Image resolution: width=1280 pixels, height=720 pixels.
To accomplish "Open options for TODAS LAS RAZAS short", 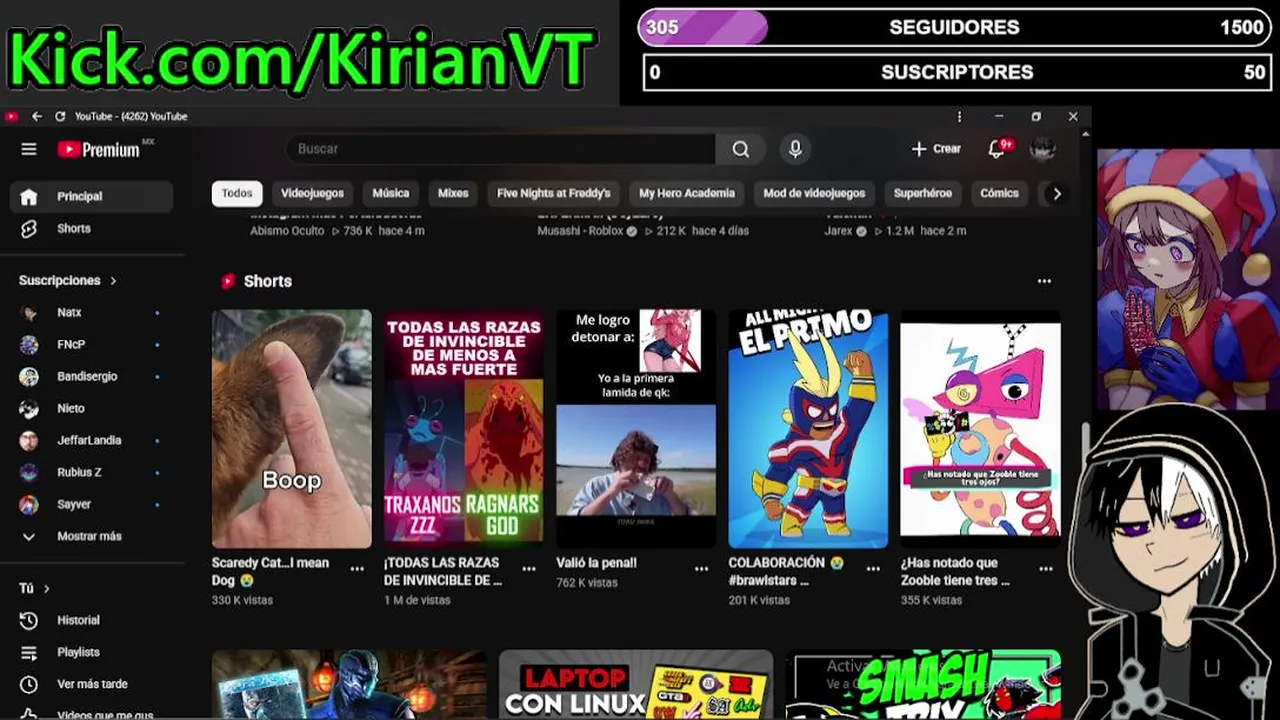I will coord(529,568).
